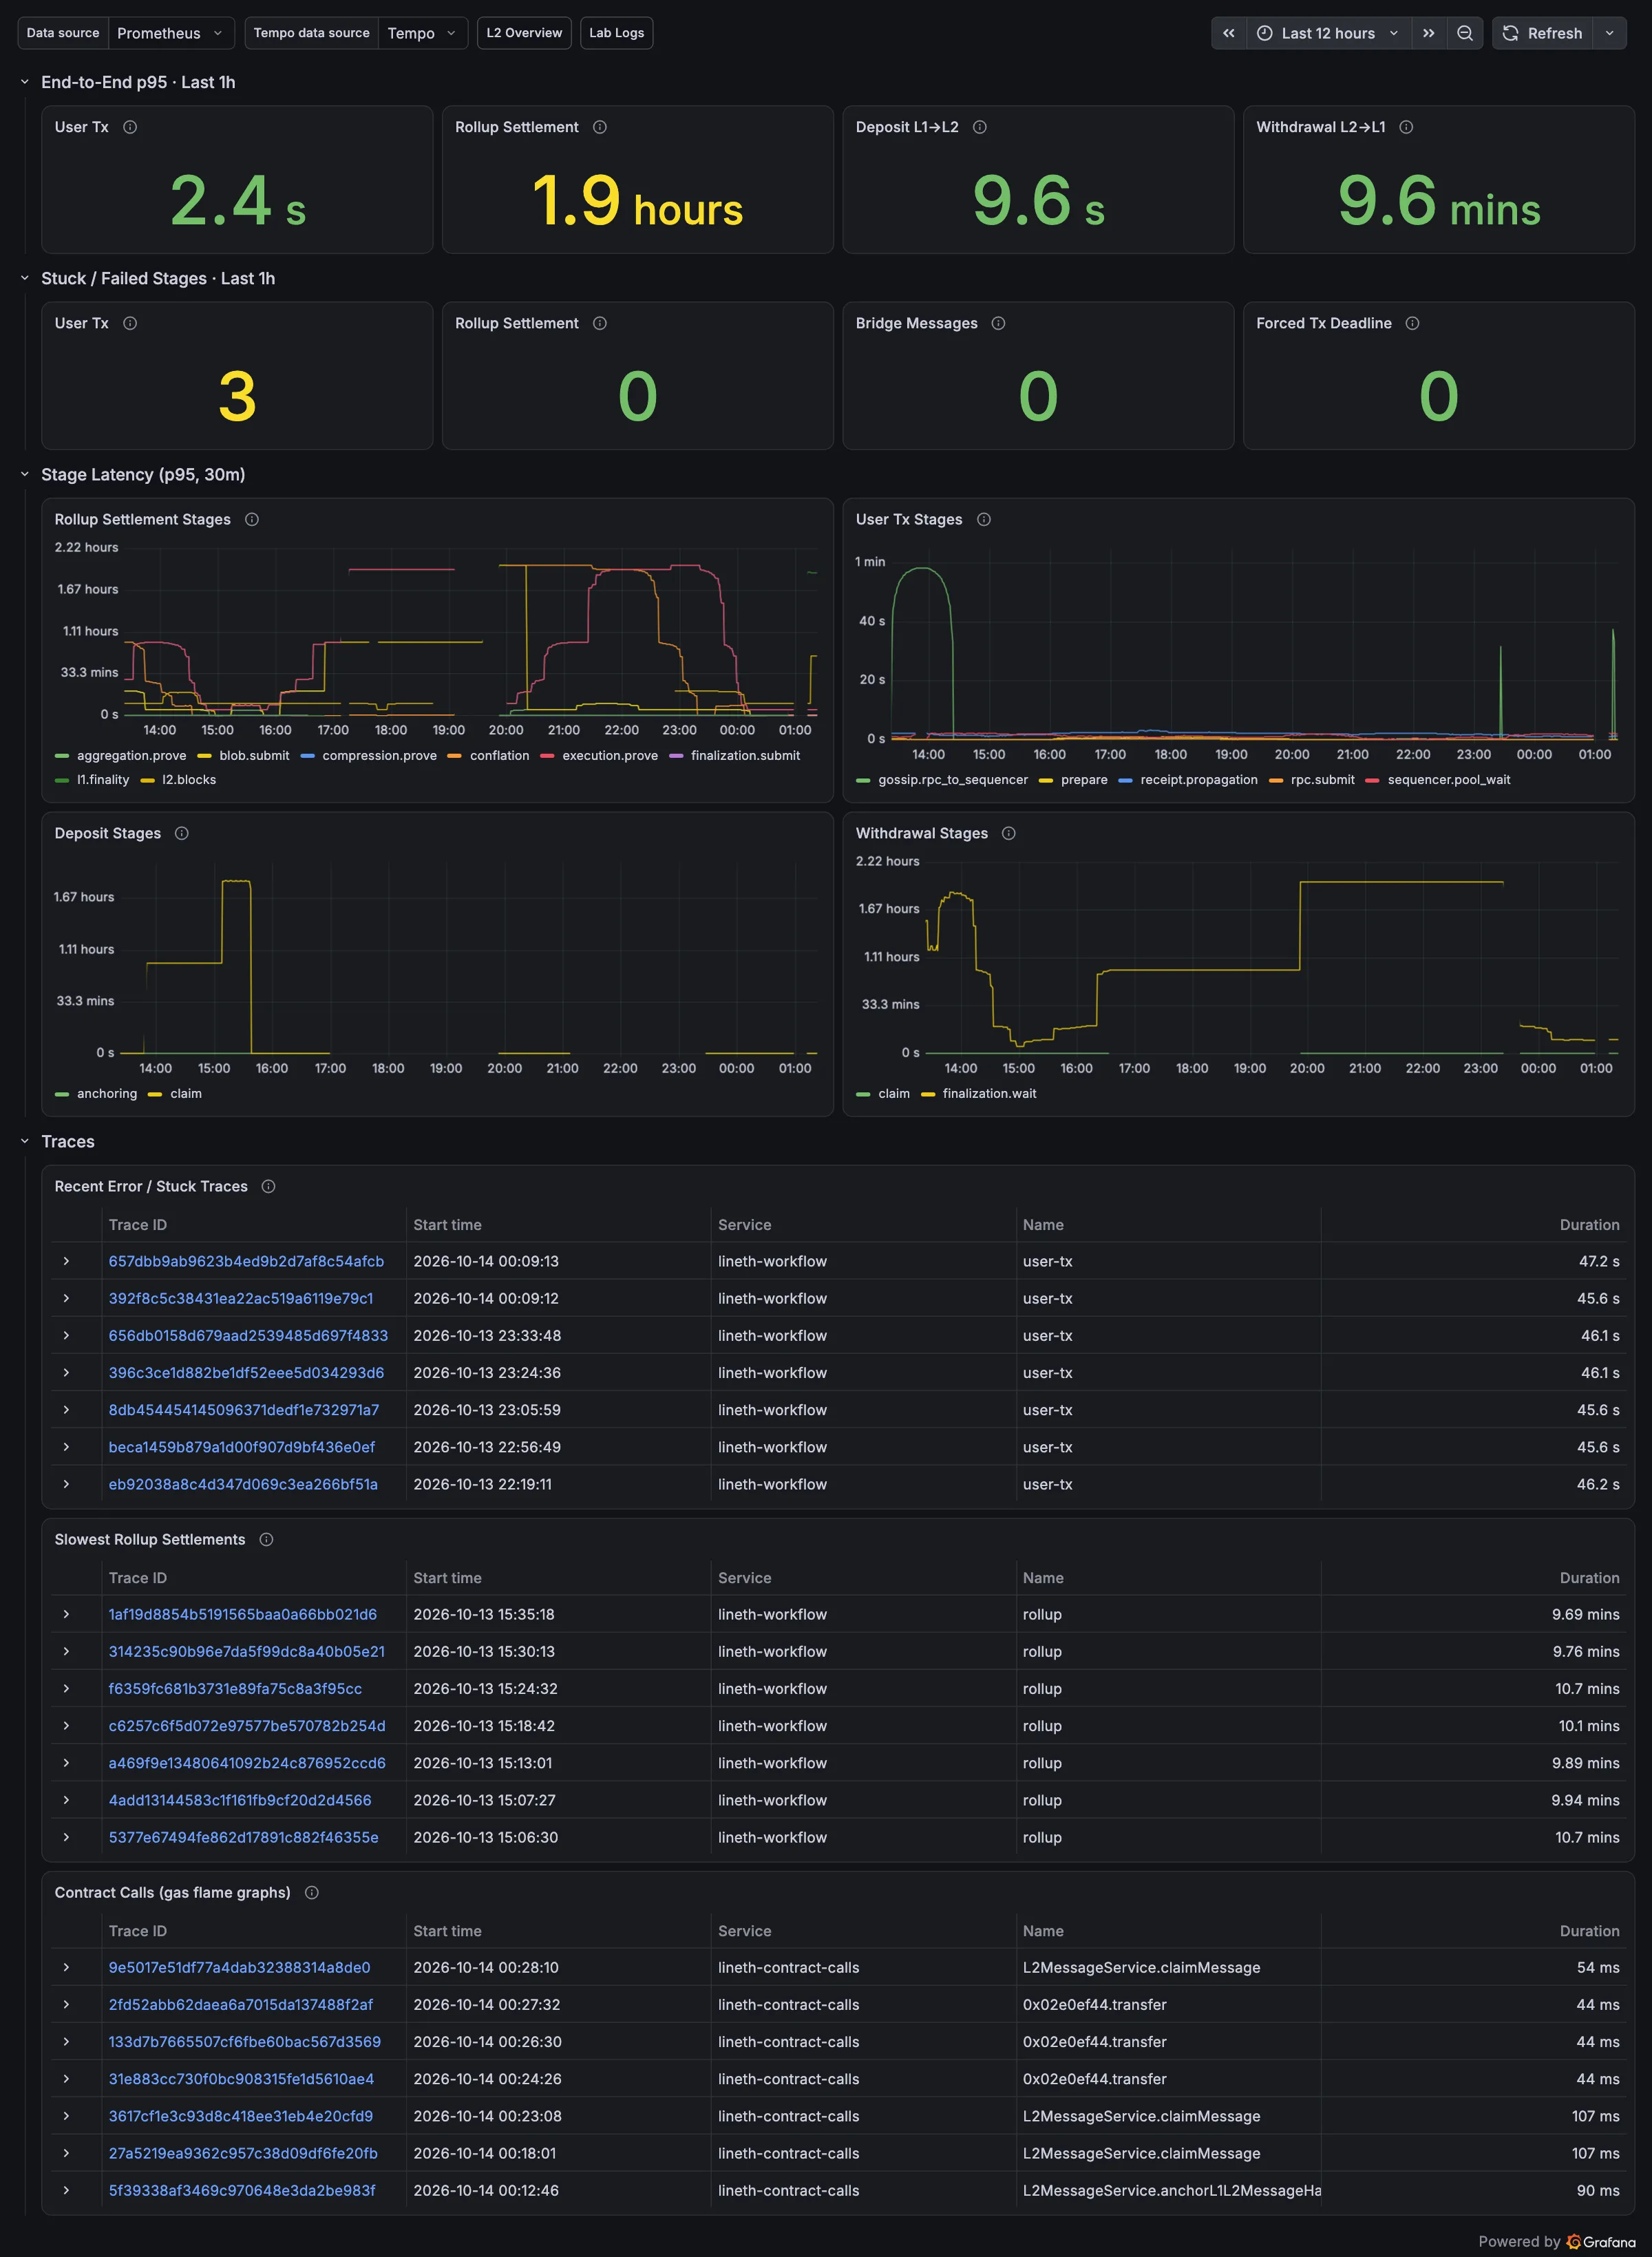This screenshot has width=1652, height=2257.
Task: Click info icon of Contract Calls table
Action: tap(312, 1892)
